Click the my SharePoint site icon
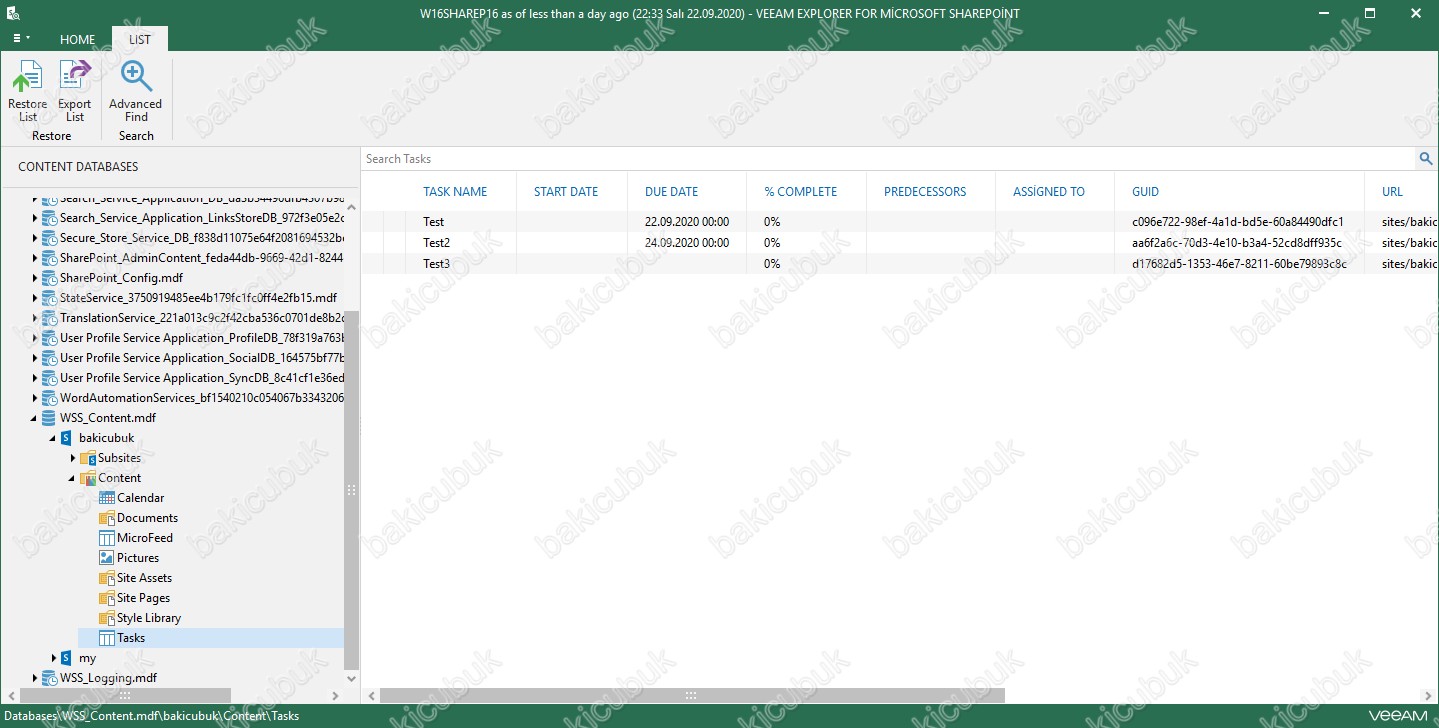 pyautogui.click(x=67, y=658)
